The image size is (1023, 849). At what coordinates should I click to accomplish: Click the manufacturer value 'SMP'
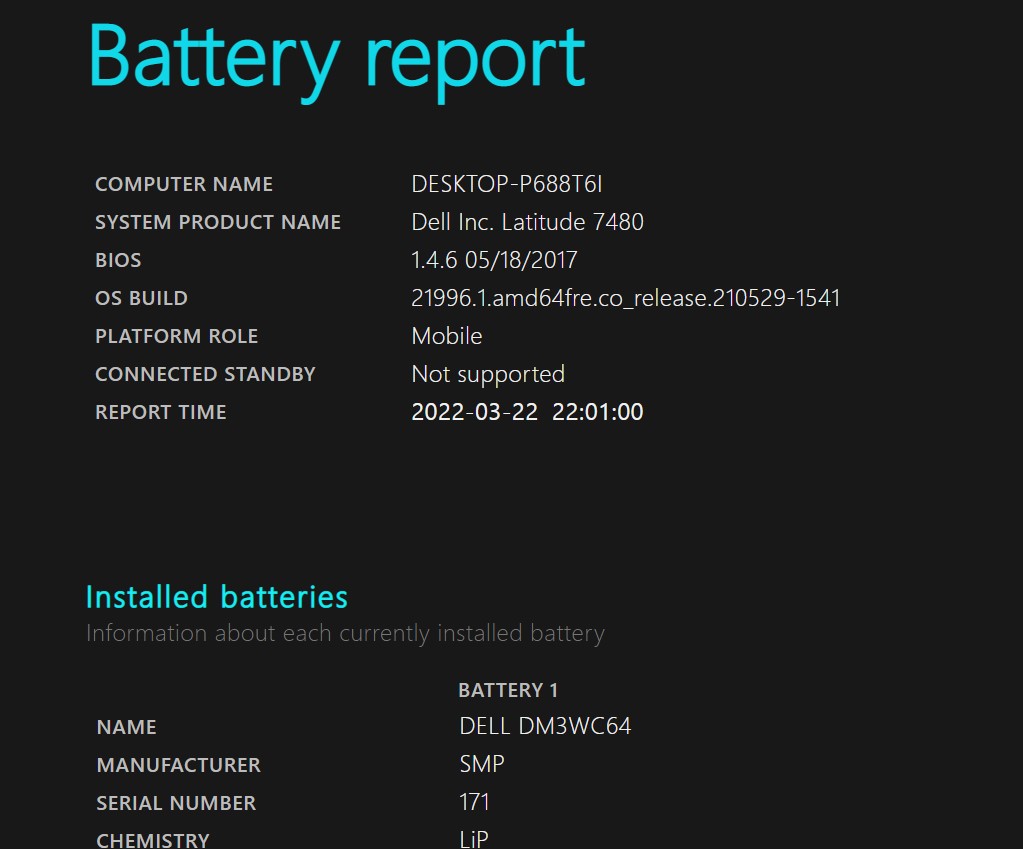(482, 764)
